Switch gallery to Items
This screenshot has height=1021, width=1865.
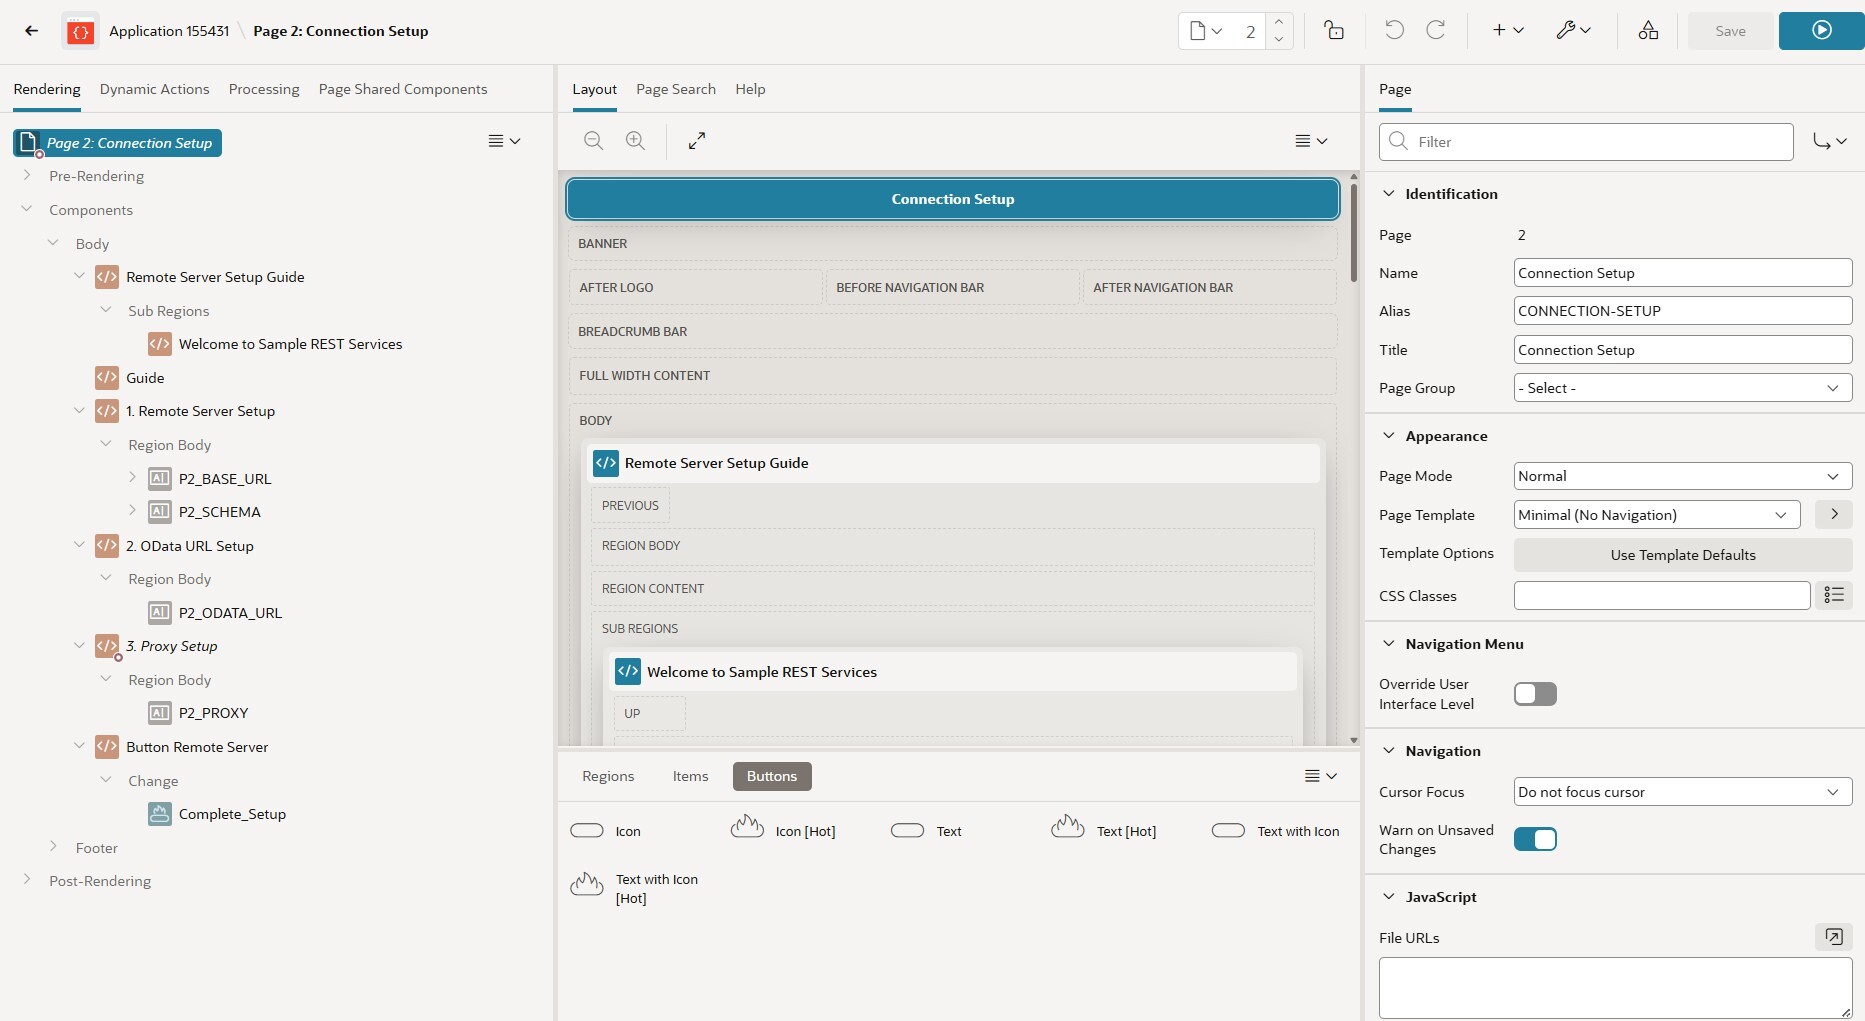click(x=690, y=776)
